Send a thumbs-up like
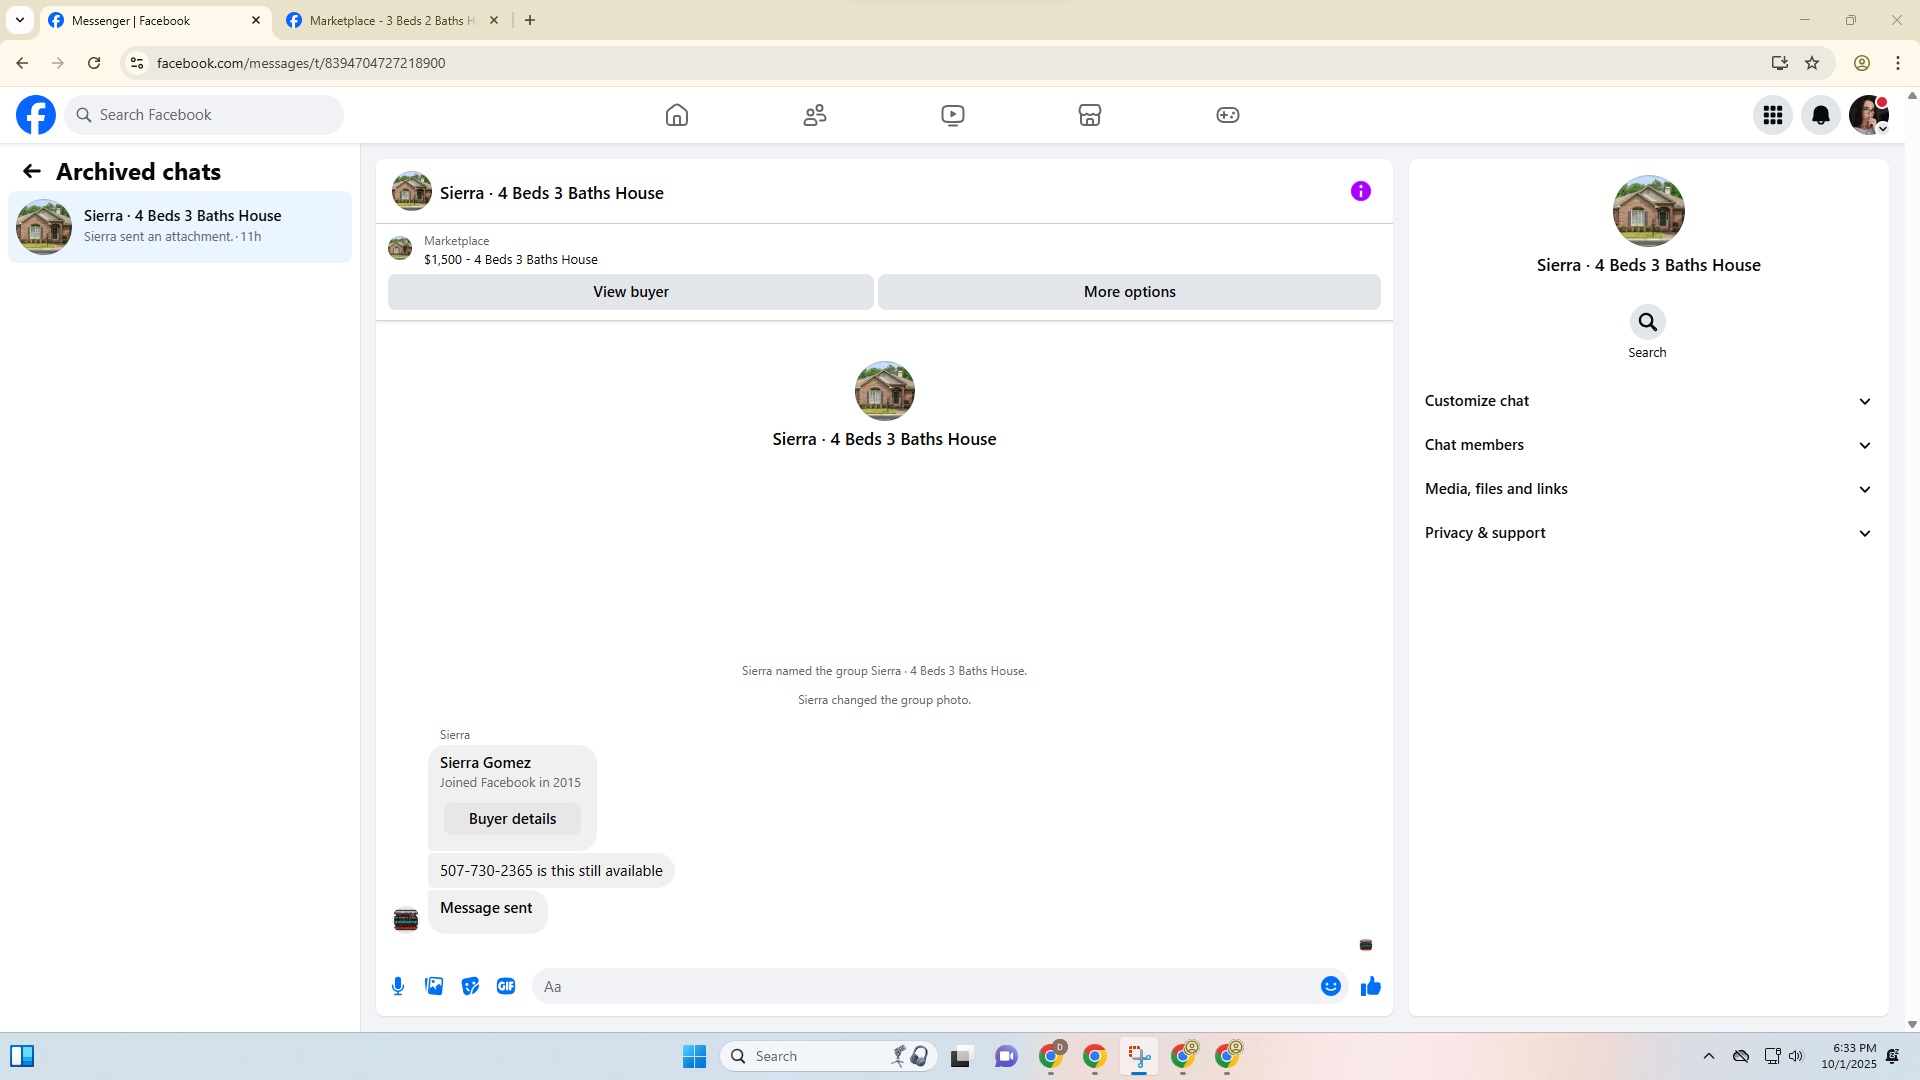The height and width of the screenshot is (1080, 1920). tap(1371, 986)
